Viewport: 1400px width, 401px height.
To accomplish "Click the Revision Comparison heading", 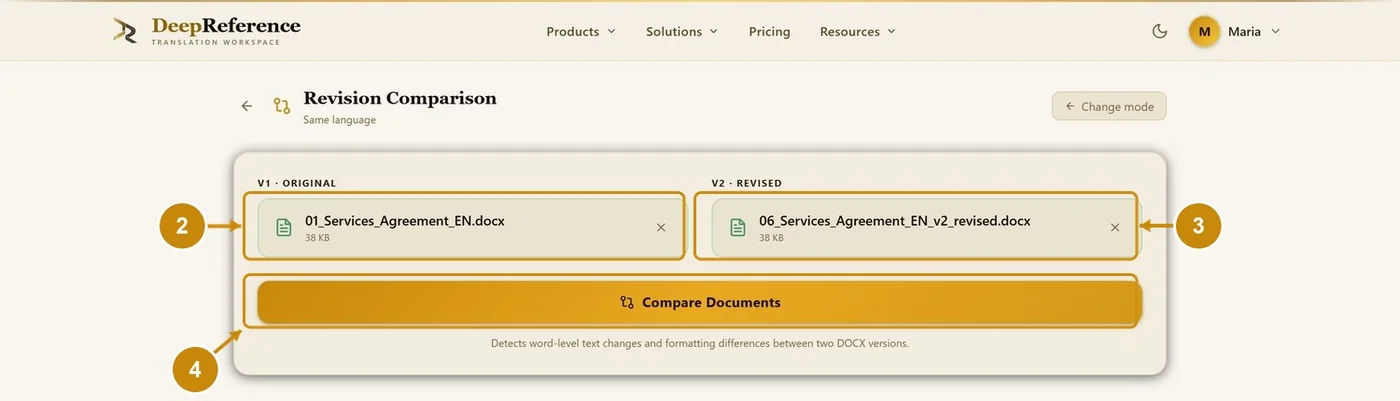I will [x=400, y=98].
